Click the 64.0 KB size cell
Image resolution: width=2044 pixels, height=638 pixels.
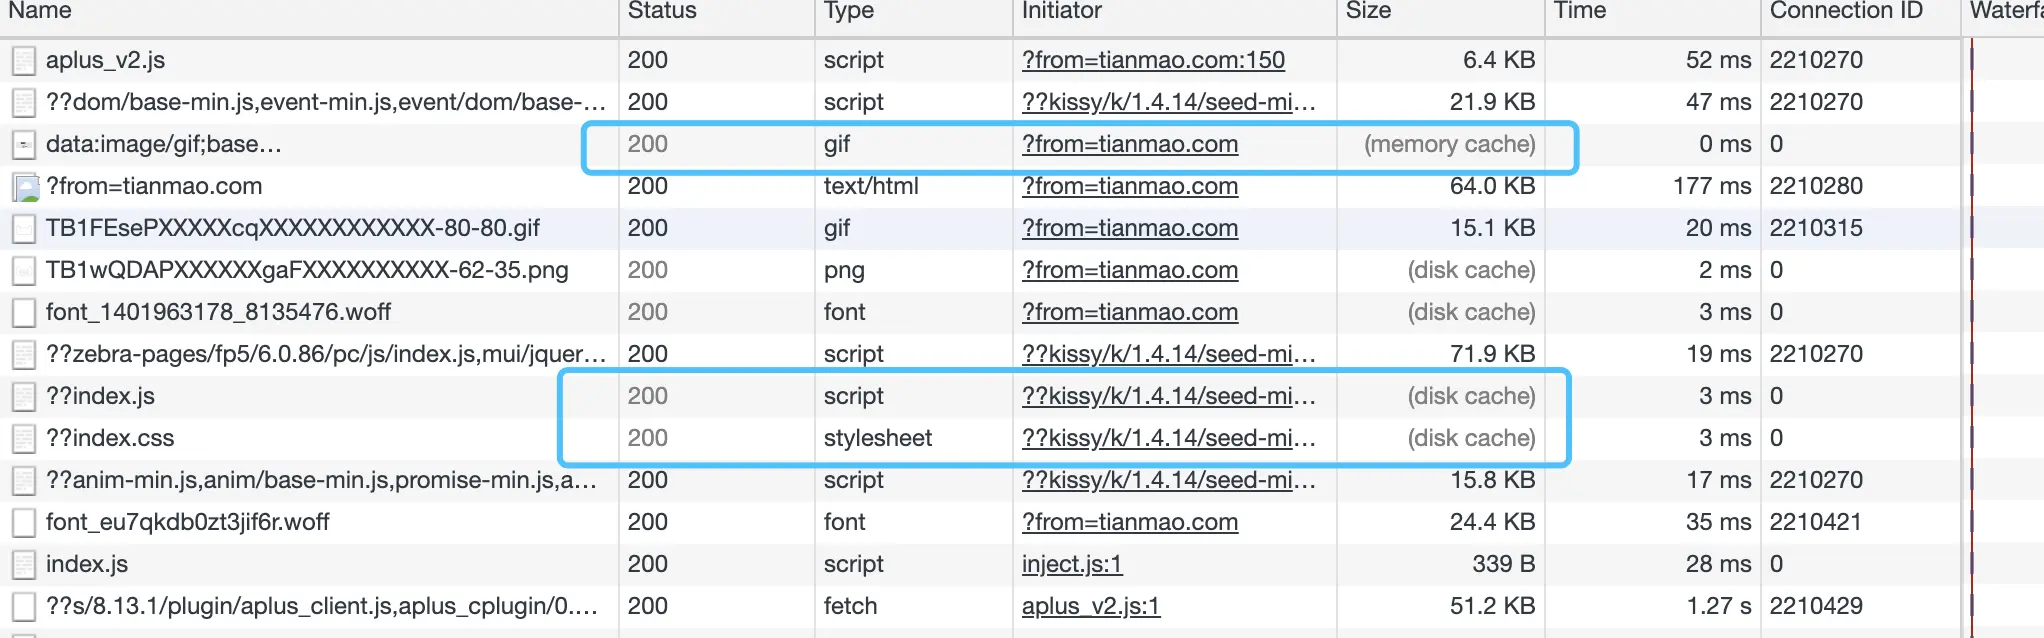point(1492,186)
